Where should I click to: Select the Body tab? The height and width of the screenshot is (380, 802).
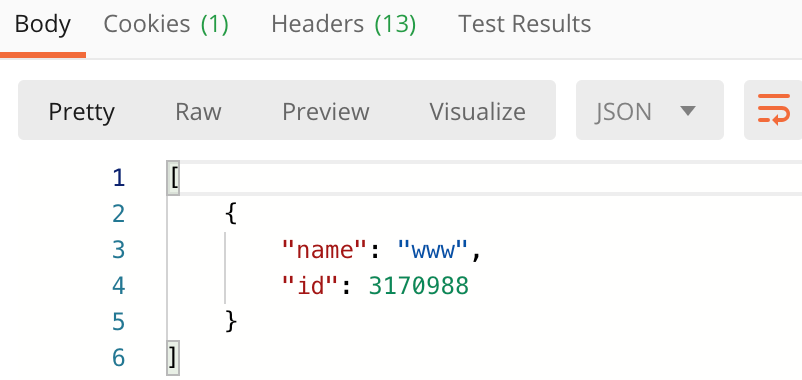(x=42, y=24)
